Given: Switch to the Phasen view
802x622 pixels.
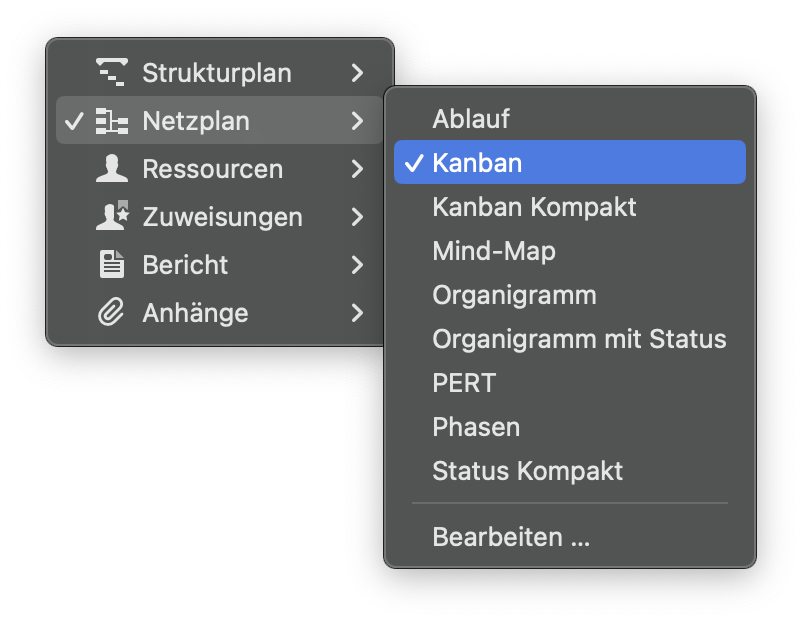Looking at the screenshot, I should pyautogui.click(x=476, y=427).
